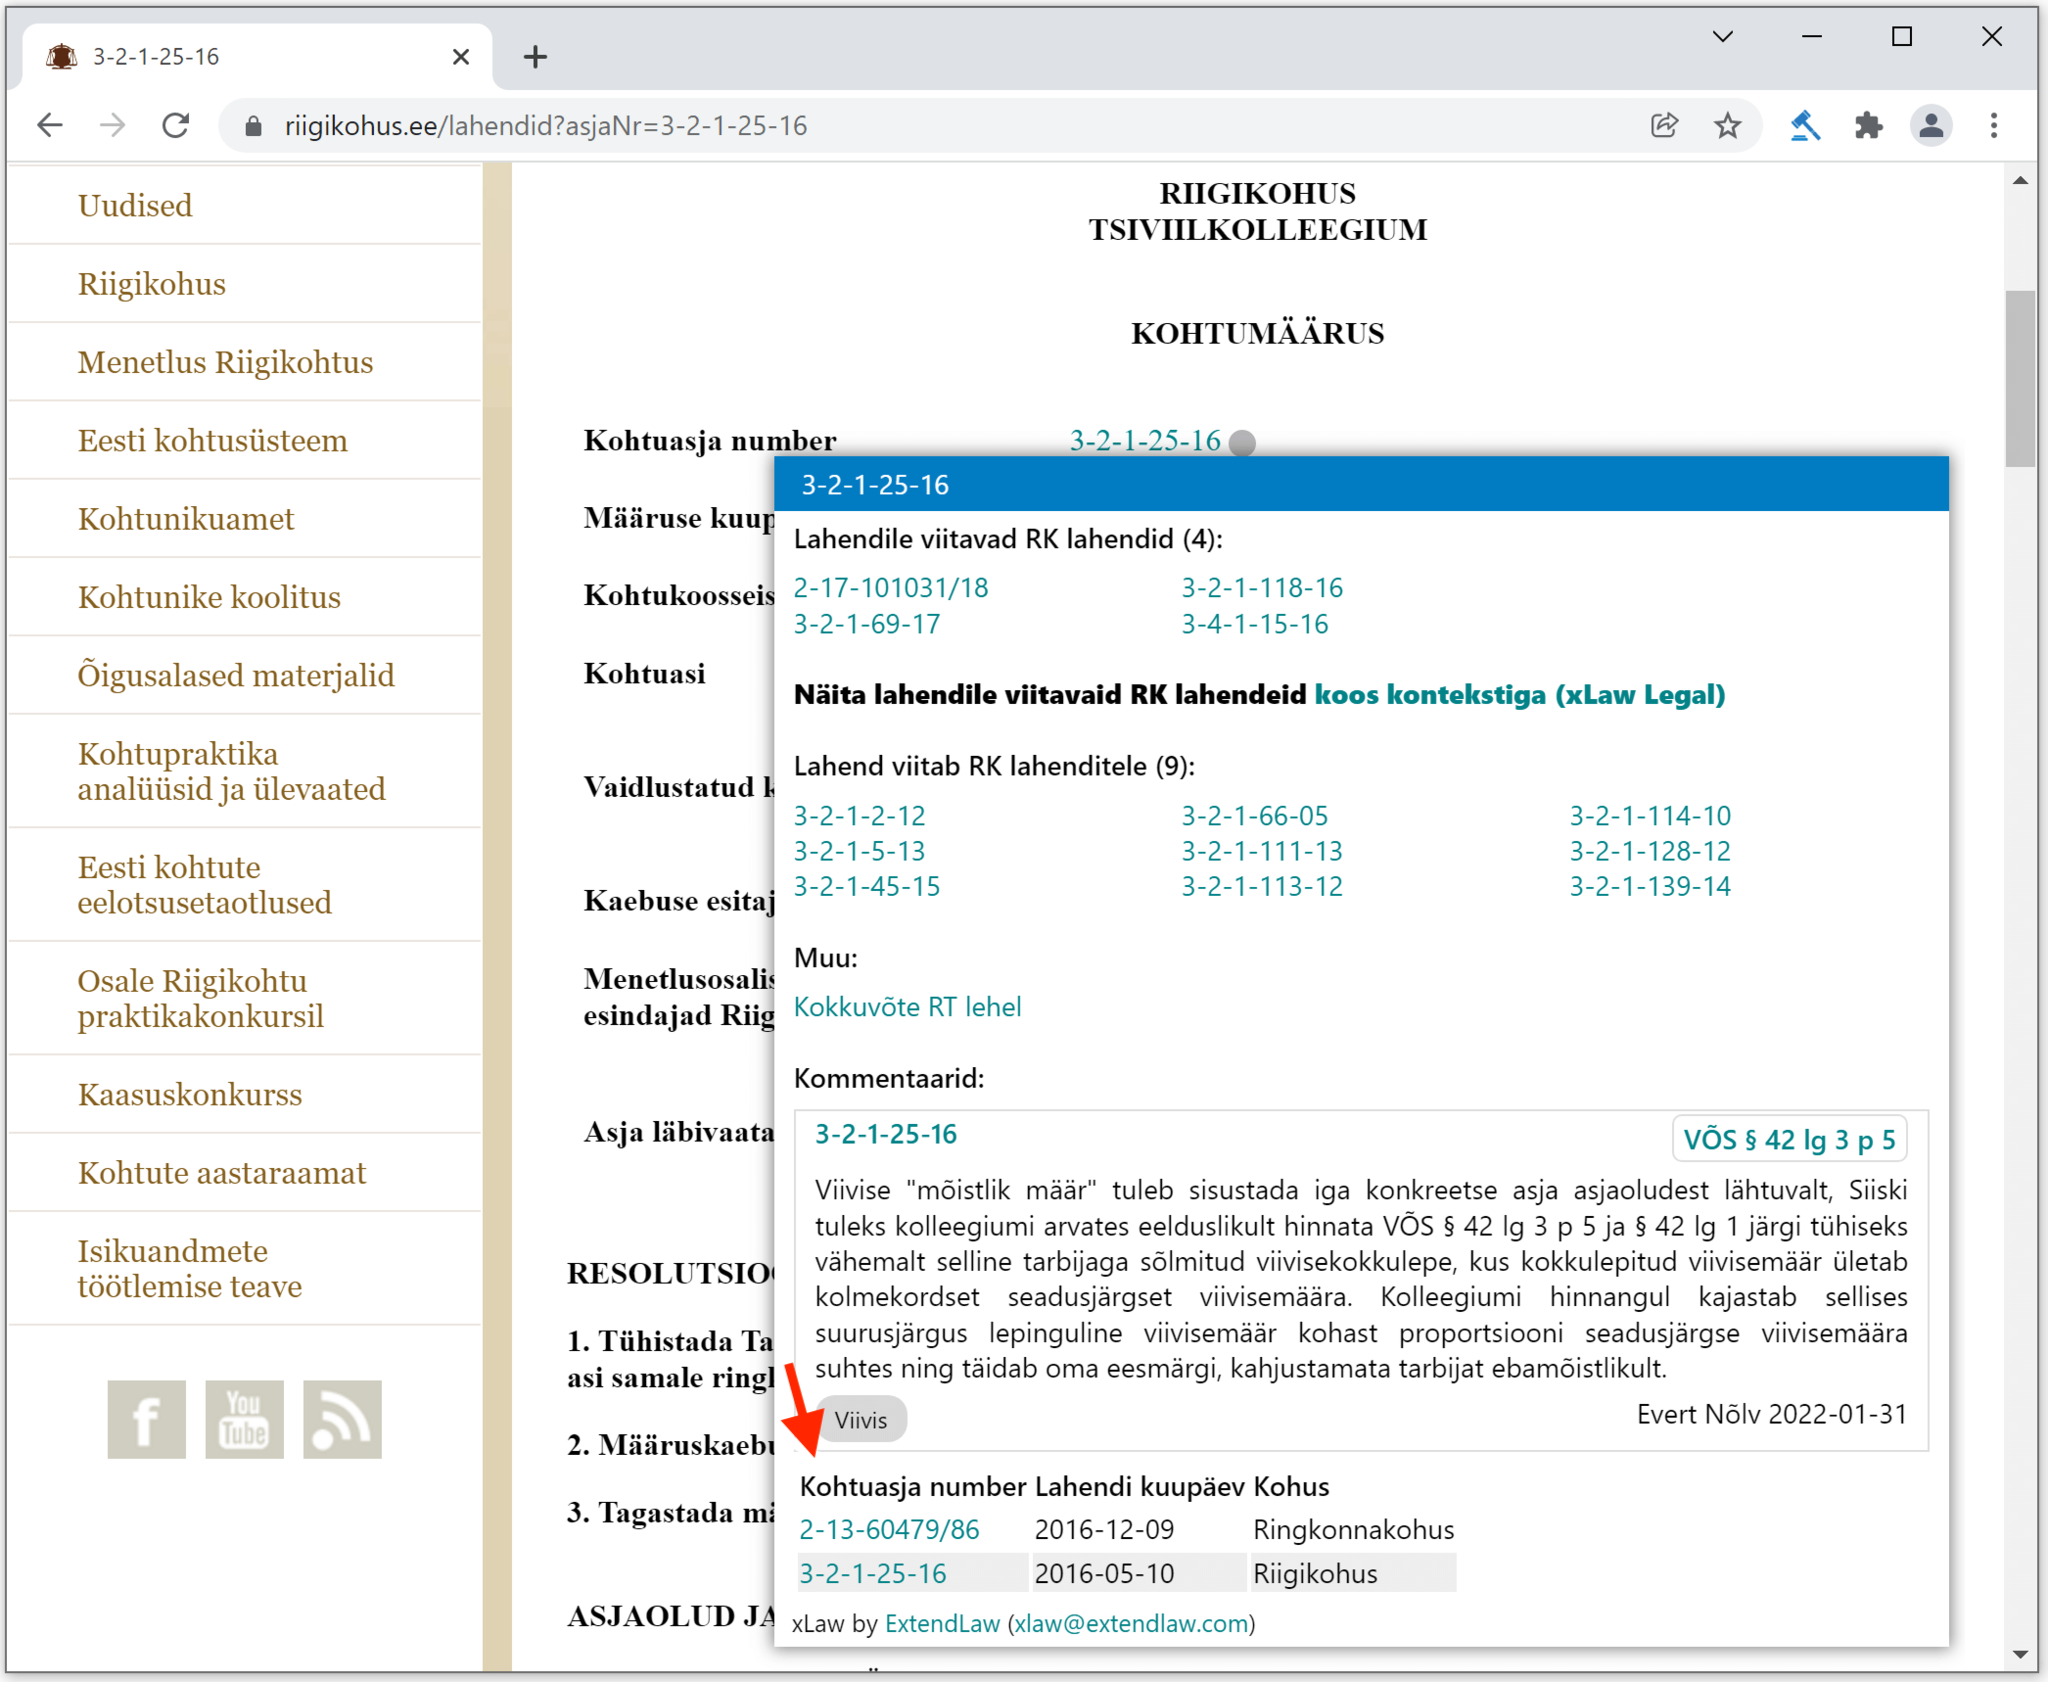Open the RSS feed icon
This screenshot has width=2048, height=1682.
341,1419
